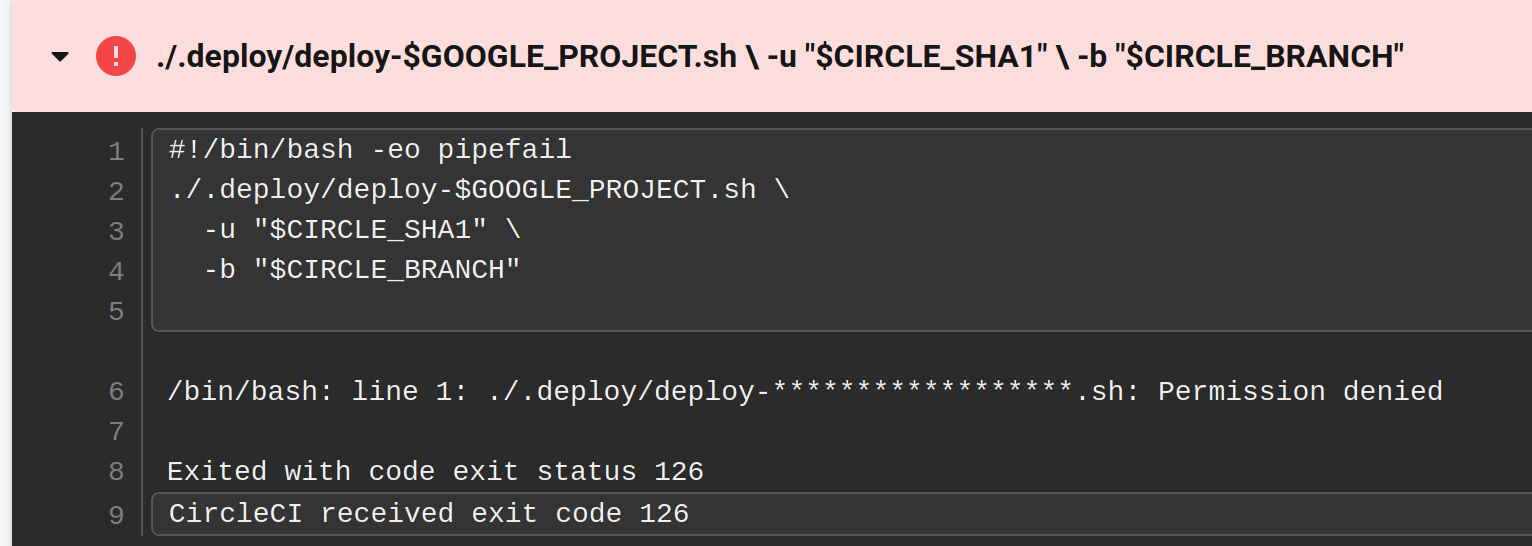Click 'Exited with code exit status 126' line
This screenshot has height=546, width=1532.
tap(435, 471)
